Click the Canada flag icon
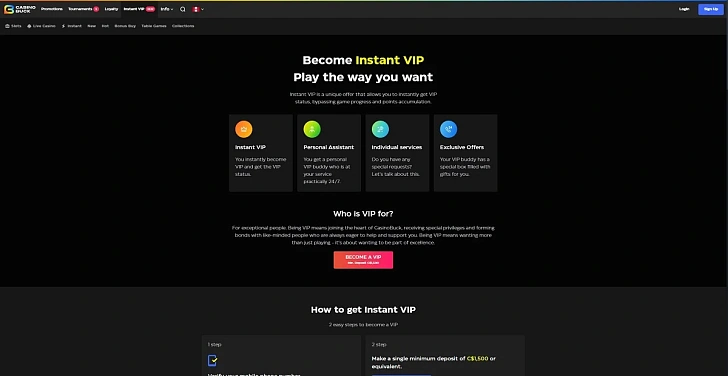 pyautogui.click(x=195, y=9)
